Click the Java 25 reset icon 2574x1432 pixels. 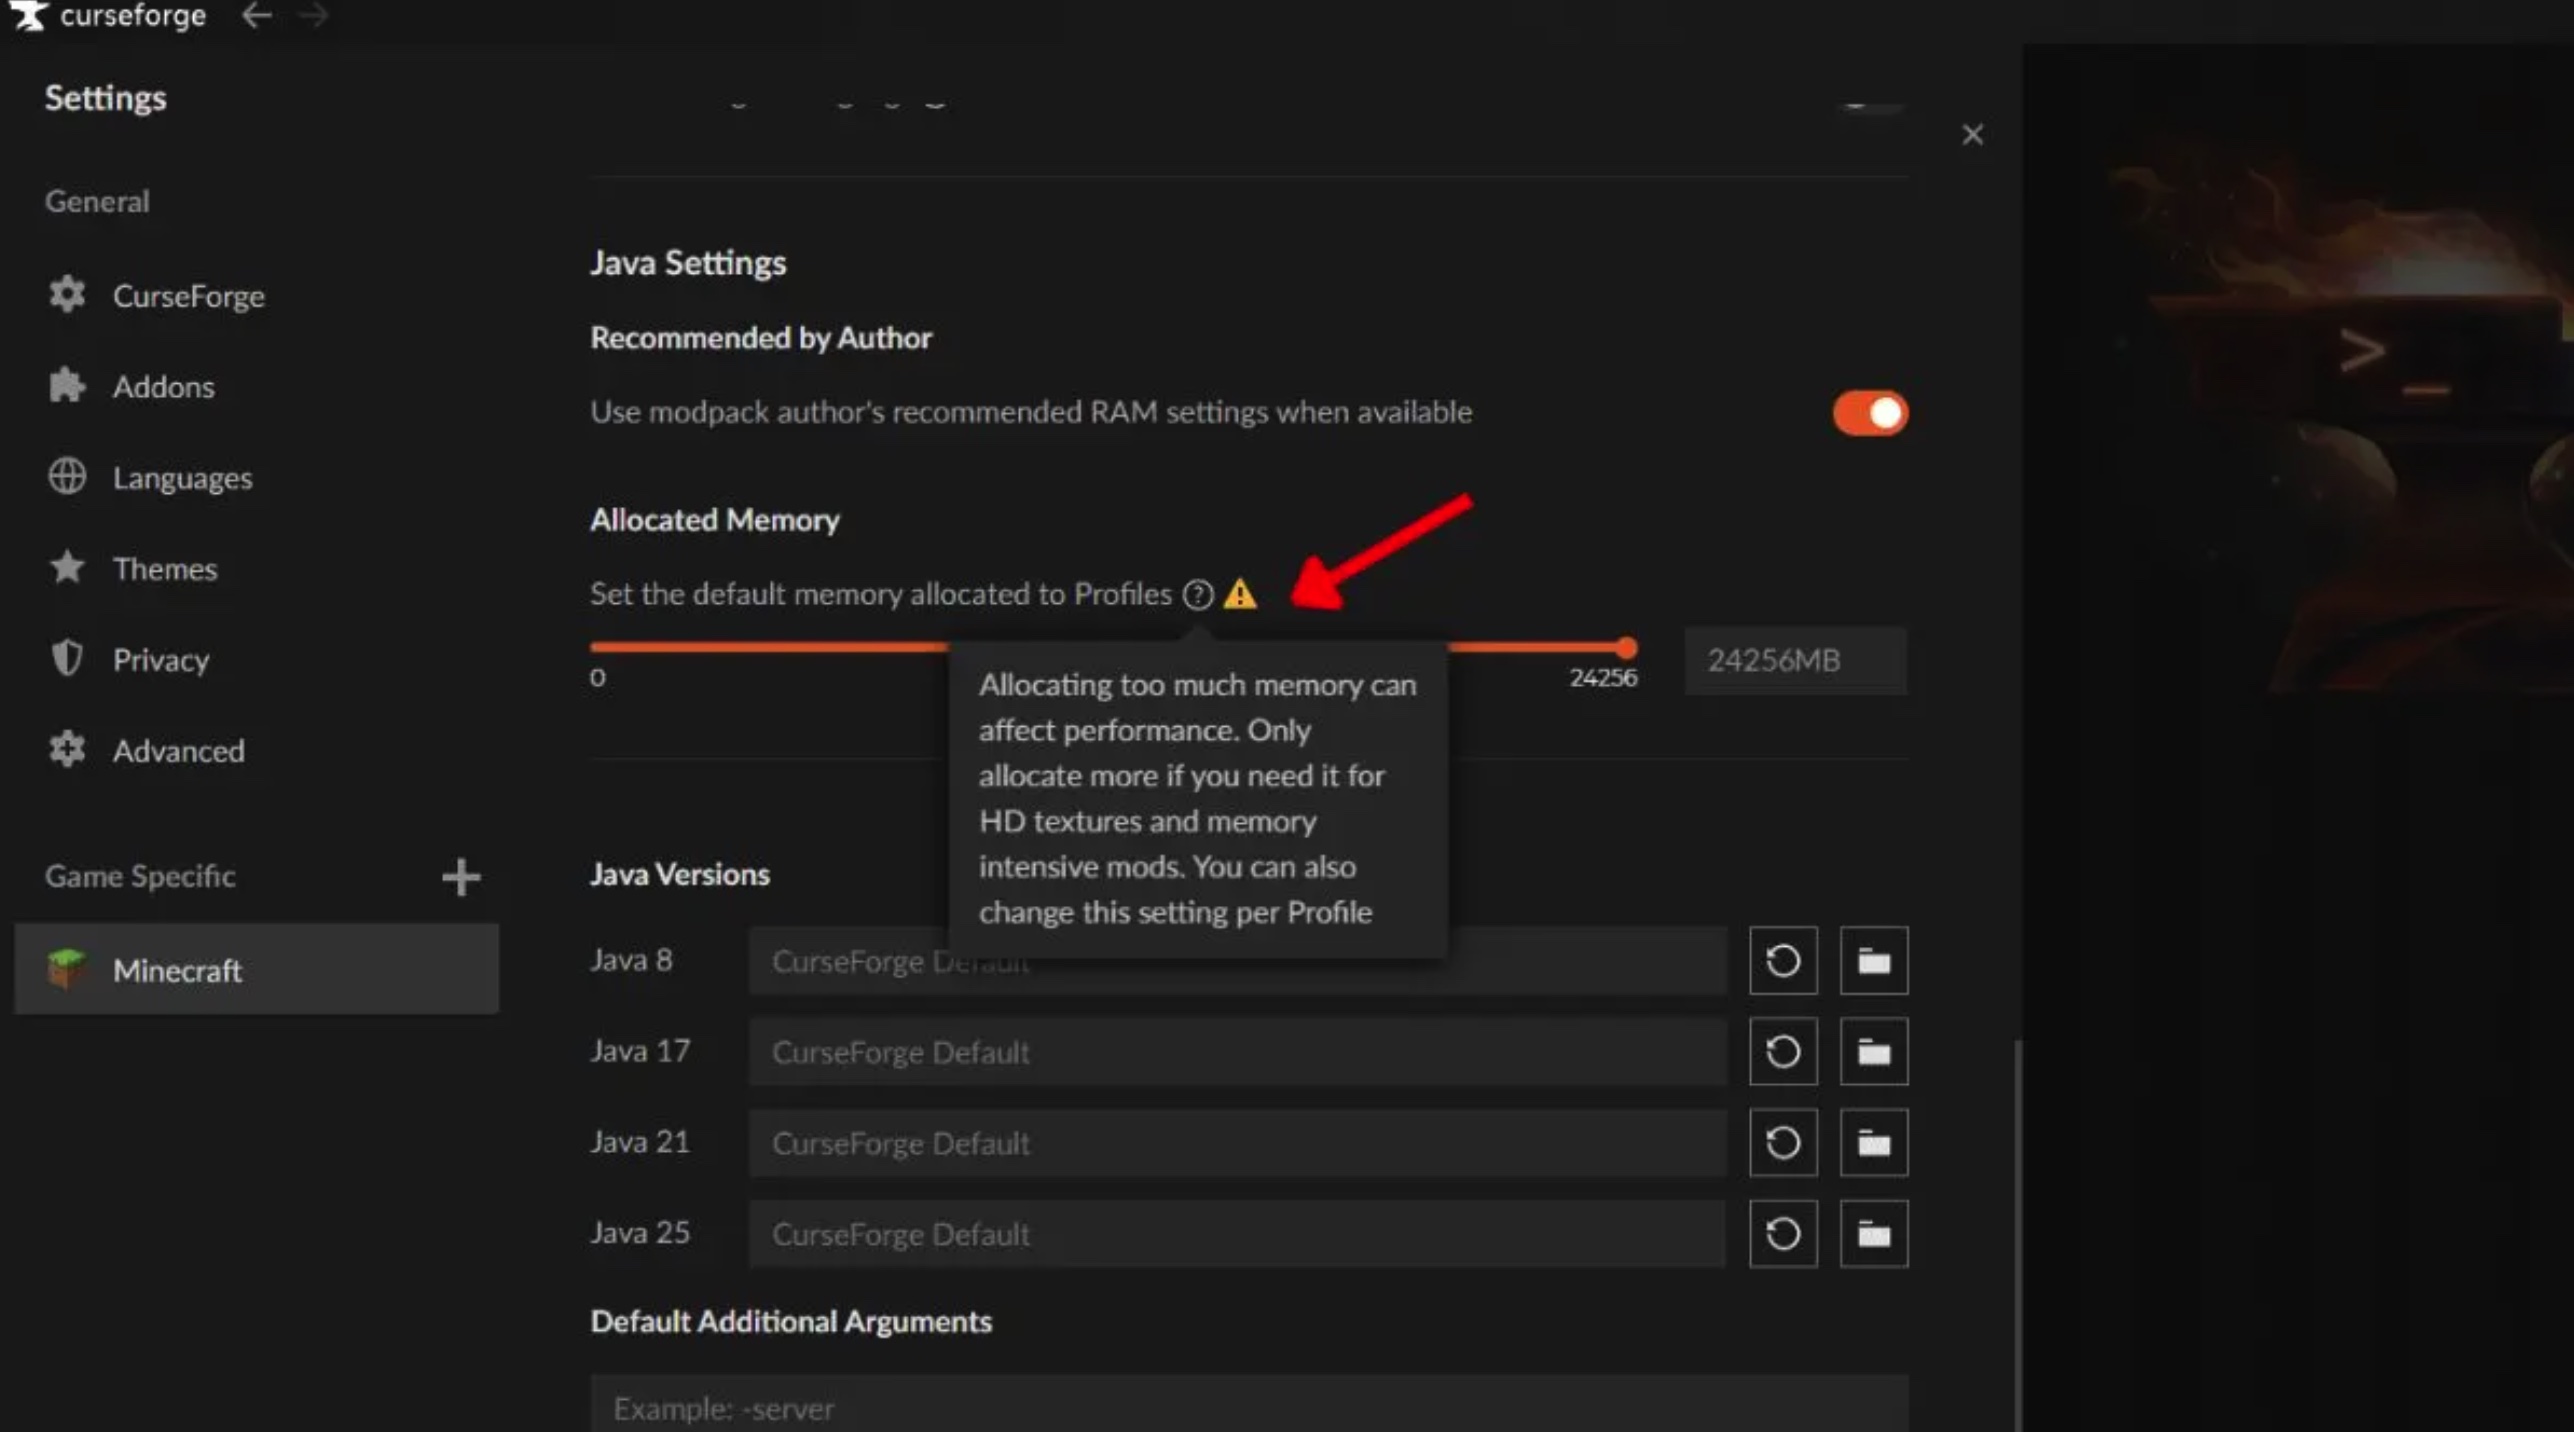click(1783, 1234)
